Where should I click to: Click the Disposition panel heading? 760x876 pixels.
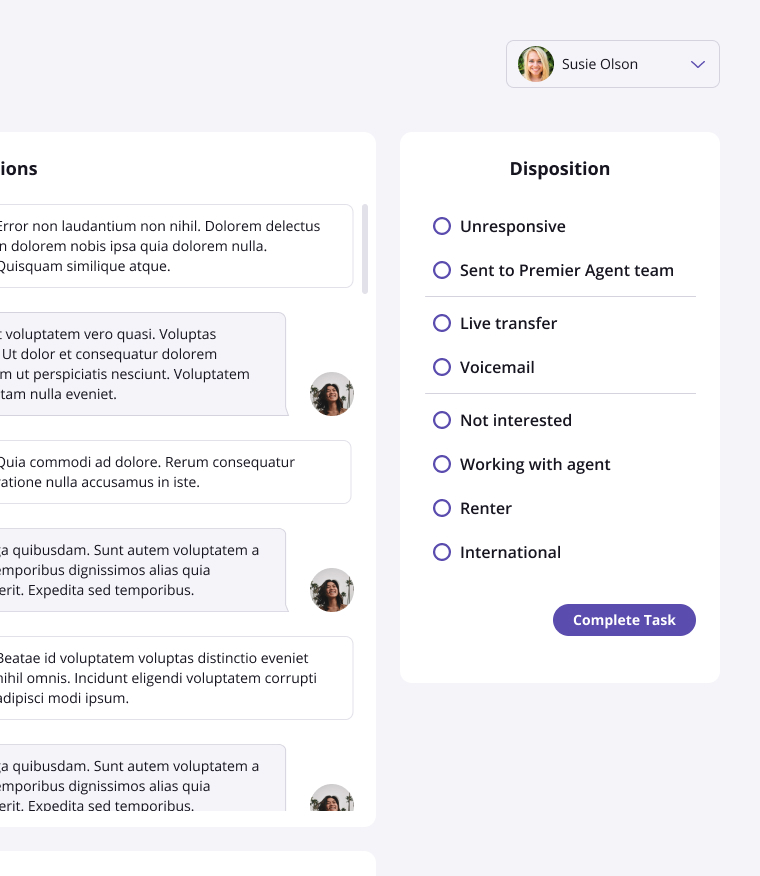tap(559, 169)
